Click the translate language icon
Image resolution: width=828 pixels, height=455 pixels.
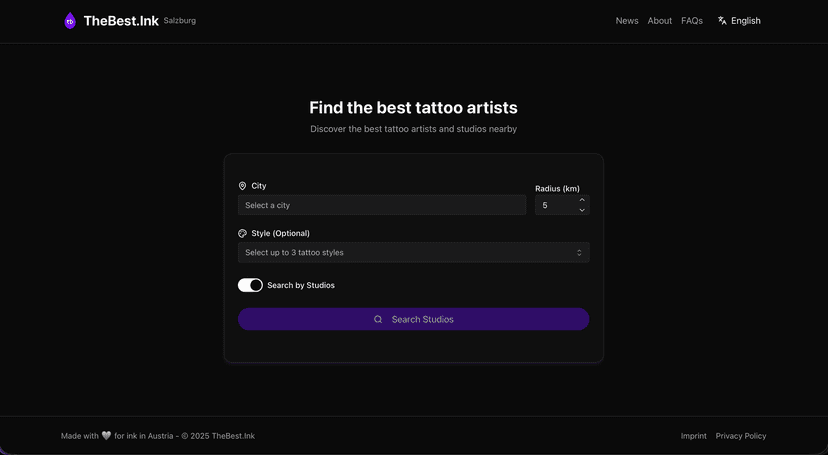click(x=722, y=20)
